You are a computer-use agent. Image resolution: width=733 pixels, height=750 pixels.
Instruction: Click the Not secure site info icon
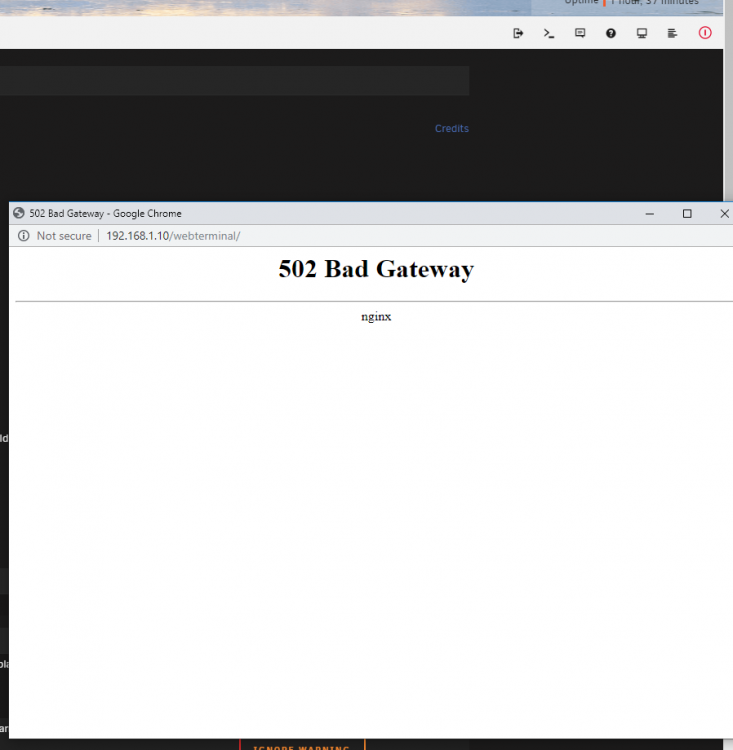(x=23, y=236)
